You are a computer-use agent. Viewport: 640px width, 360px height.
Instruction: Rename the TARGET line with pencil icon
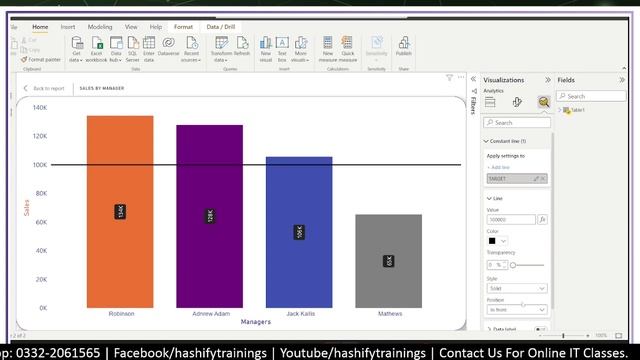pyautogui.click(x=536, y=179)
